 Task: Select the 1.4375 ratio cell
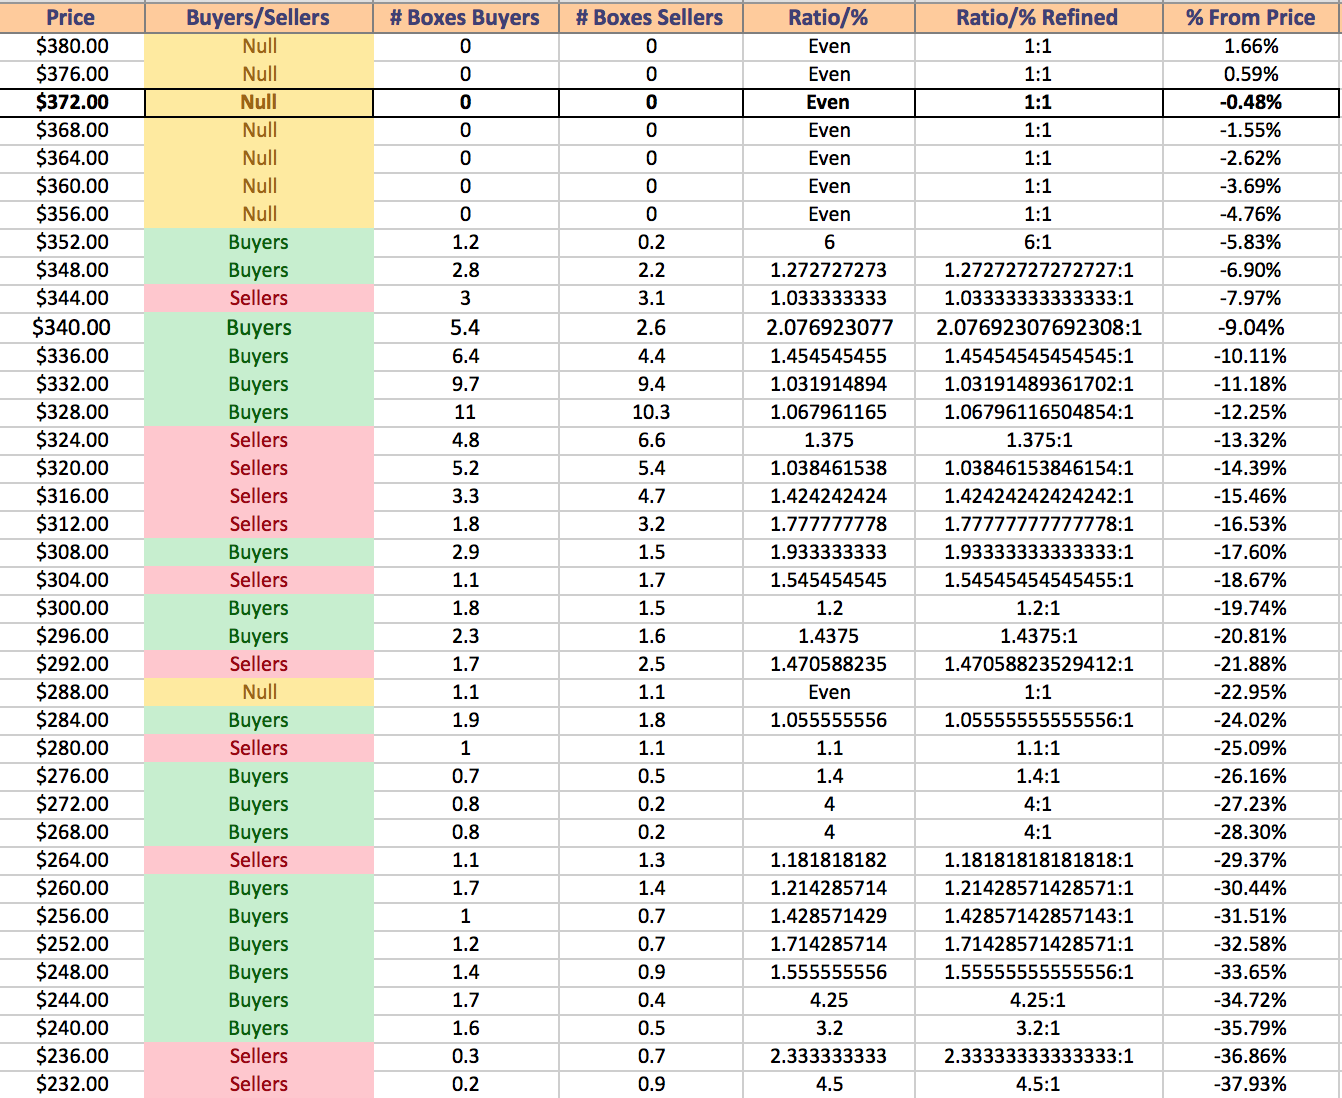point(829,636)
